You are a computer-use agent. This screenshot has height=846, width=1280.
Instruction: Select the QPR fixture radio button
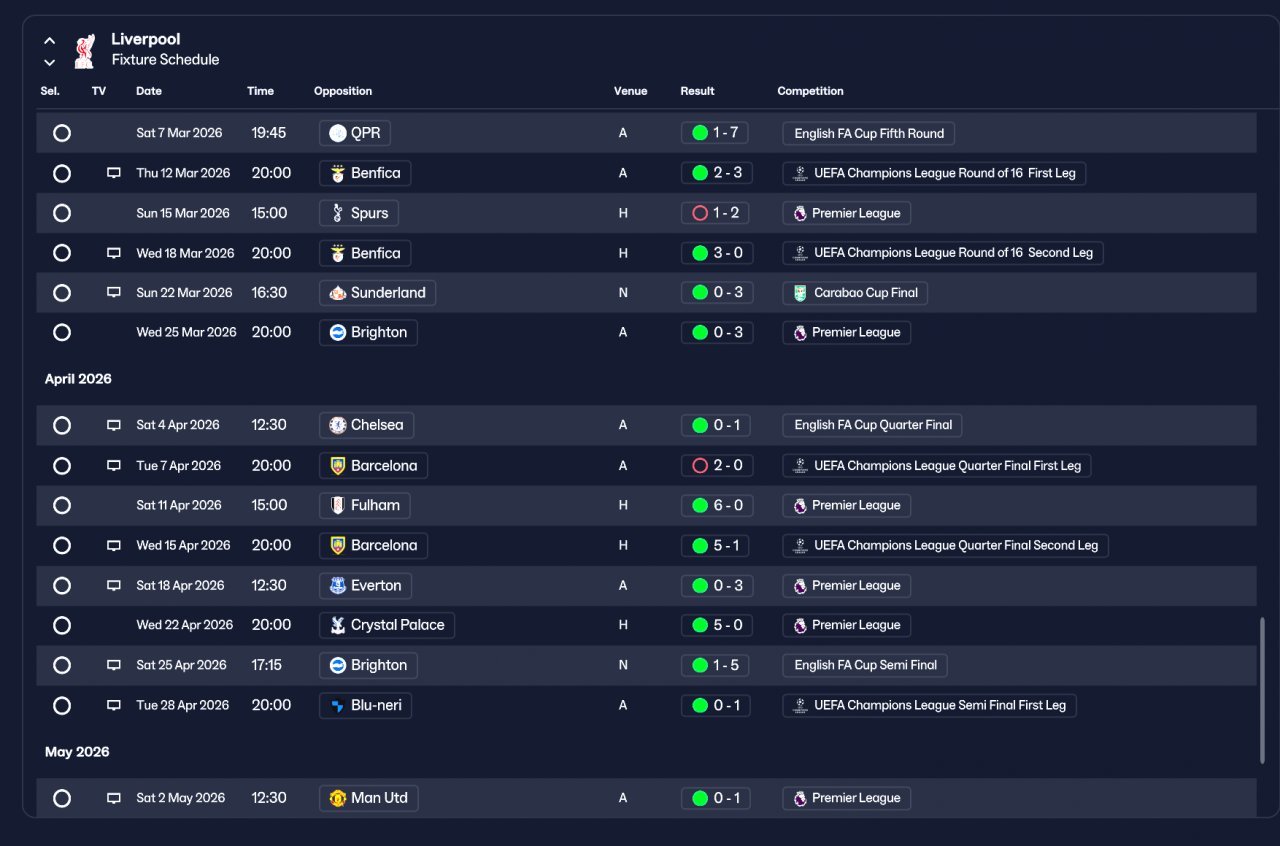click(62, 133)
